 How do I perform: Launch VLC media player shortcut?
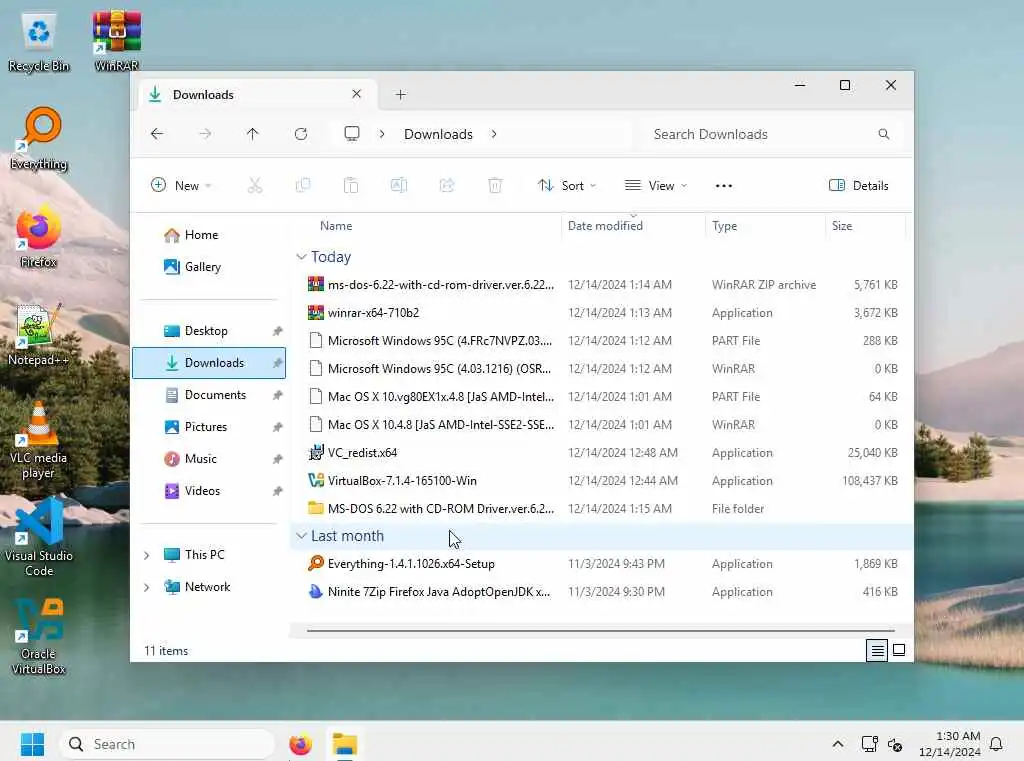click(39, 440)
